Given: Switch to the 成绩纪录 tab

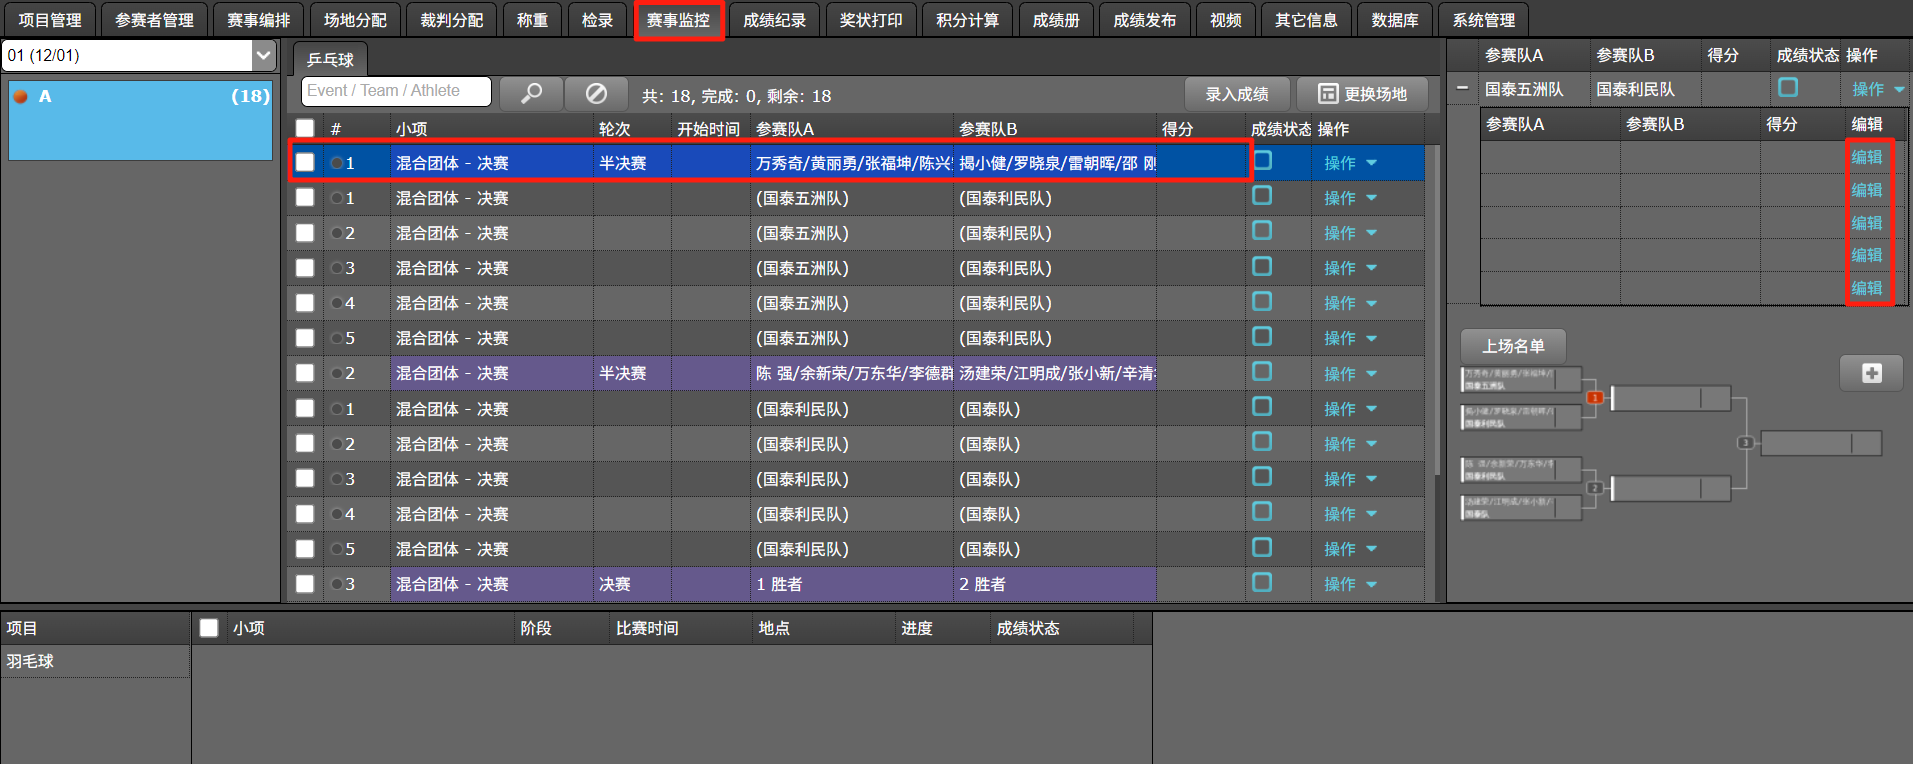Looking at the screenshot, I should [x=774, y=20].
